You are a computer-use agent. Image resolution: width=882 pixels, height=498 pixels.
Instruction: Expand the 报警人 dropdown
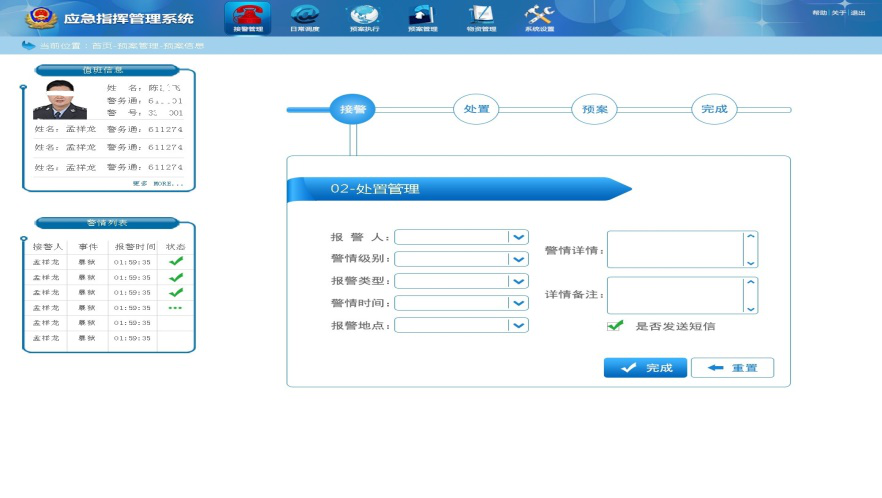tap(518, 237)
